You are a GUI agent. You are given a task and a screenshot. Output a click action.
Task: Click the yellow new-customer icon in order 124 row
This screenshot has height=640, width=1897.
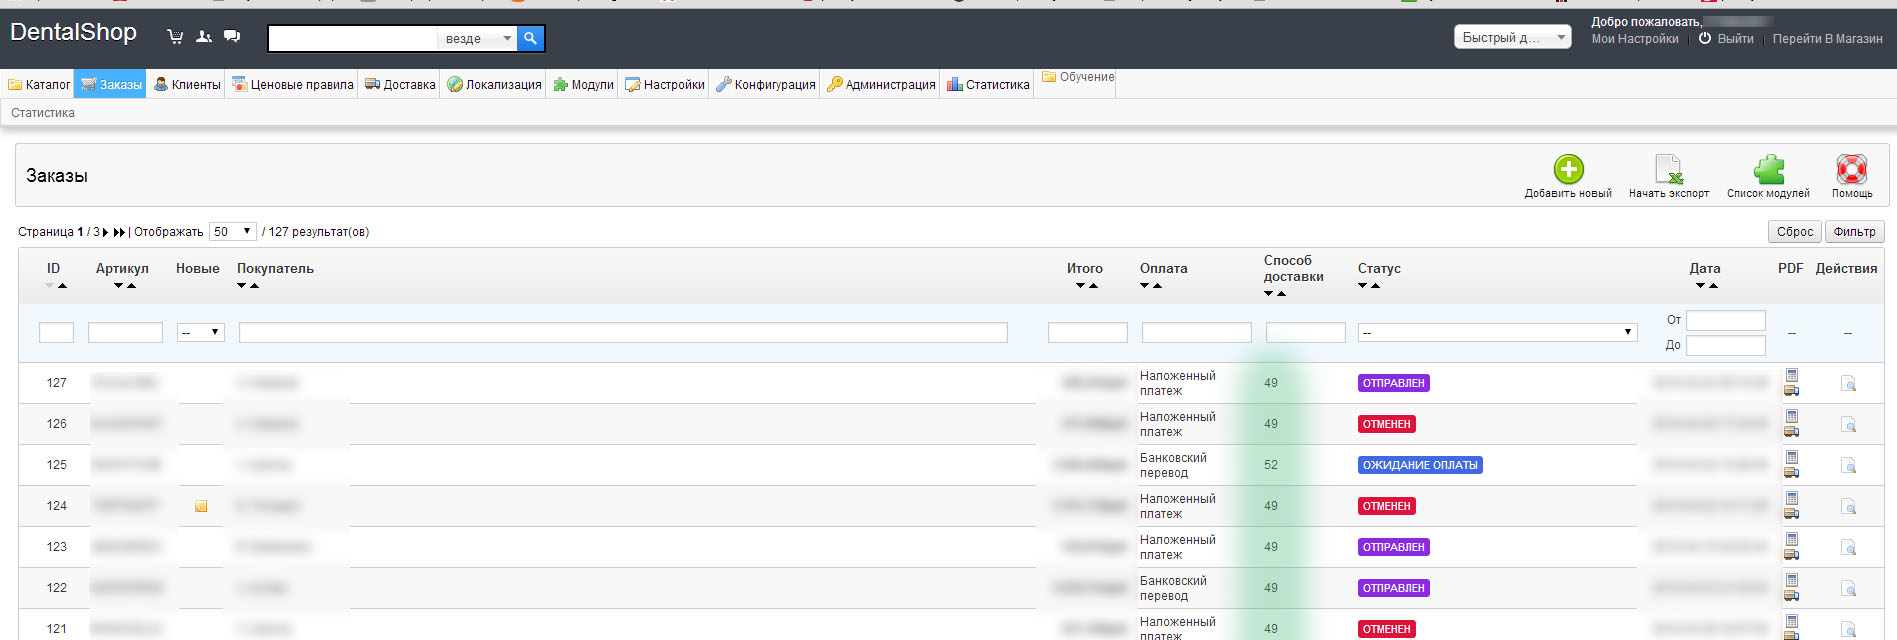201,506
